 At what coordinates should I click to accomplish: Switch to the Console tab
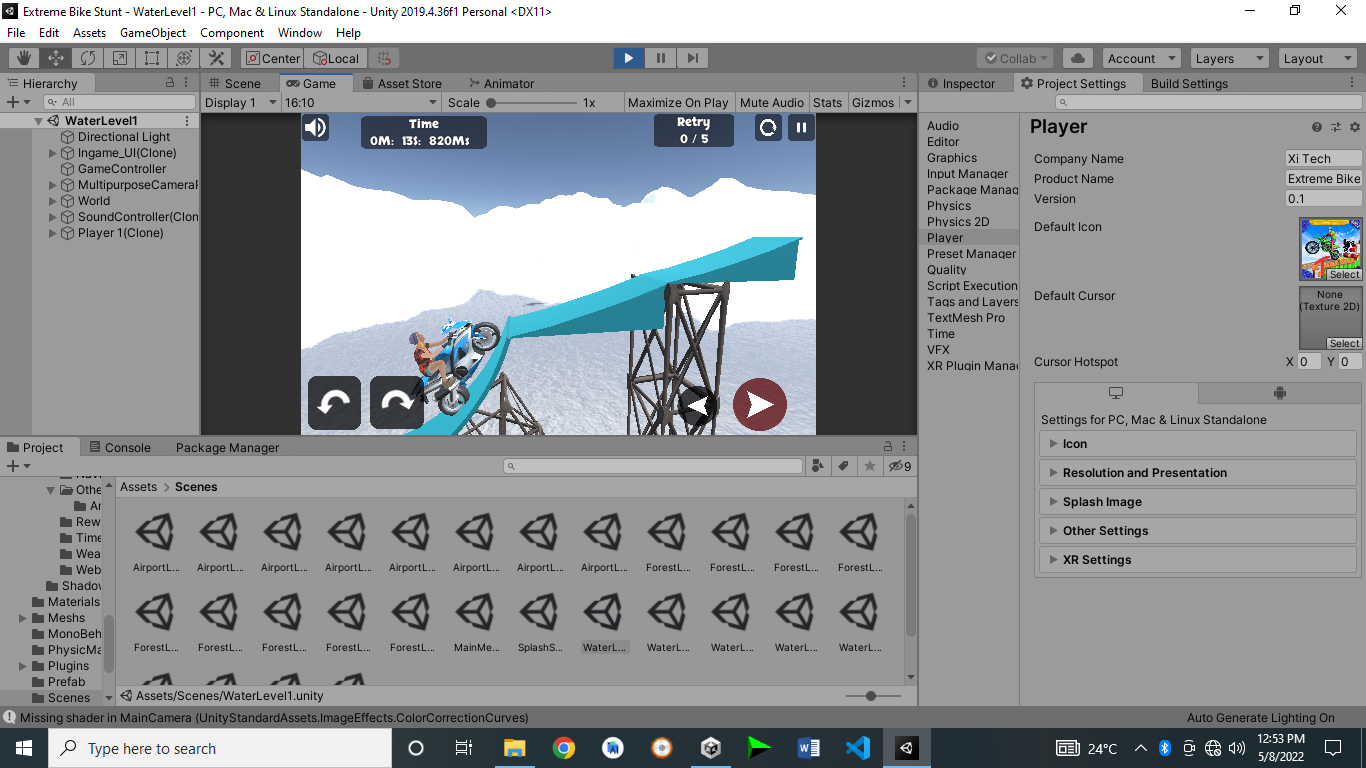pos(128,447)
